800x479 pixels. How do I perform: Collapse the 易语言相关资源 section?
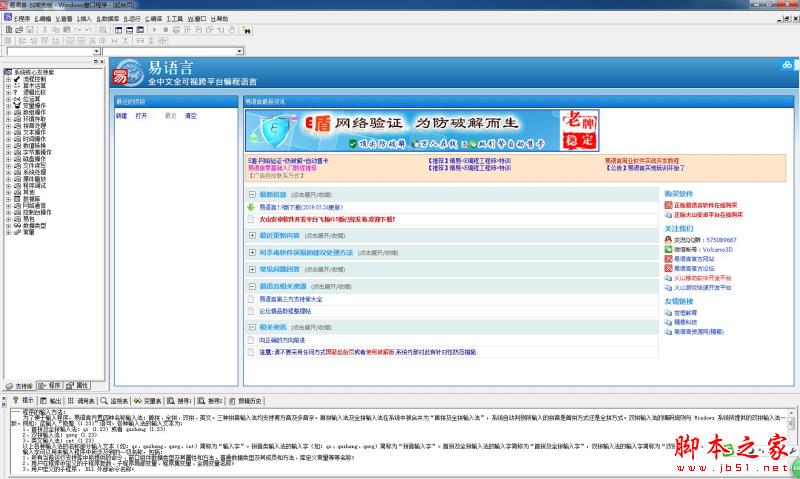tap(252, 286)
